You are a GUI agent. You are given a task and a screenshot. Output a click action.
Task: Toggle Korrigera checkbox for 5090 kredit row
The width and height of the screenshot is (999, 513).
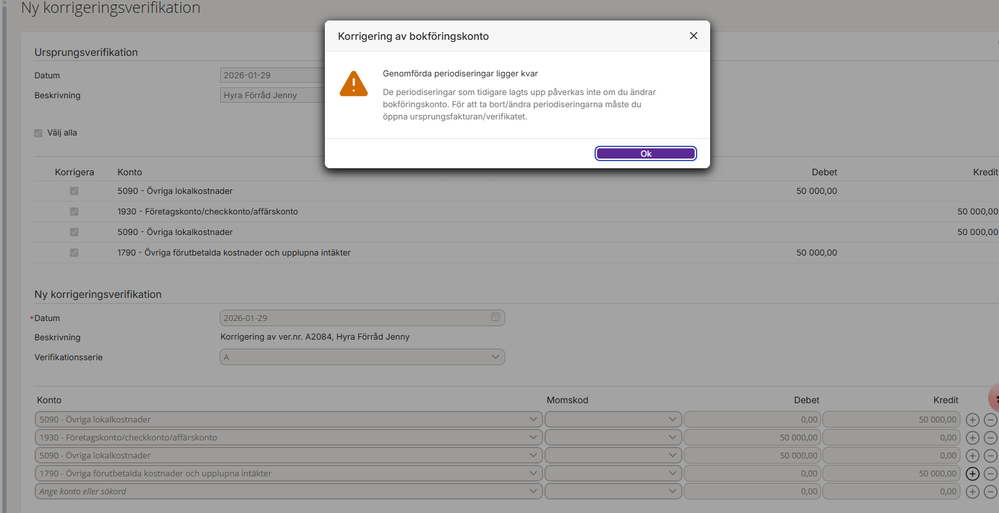click(74, 232)
